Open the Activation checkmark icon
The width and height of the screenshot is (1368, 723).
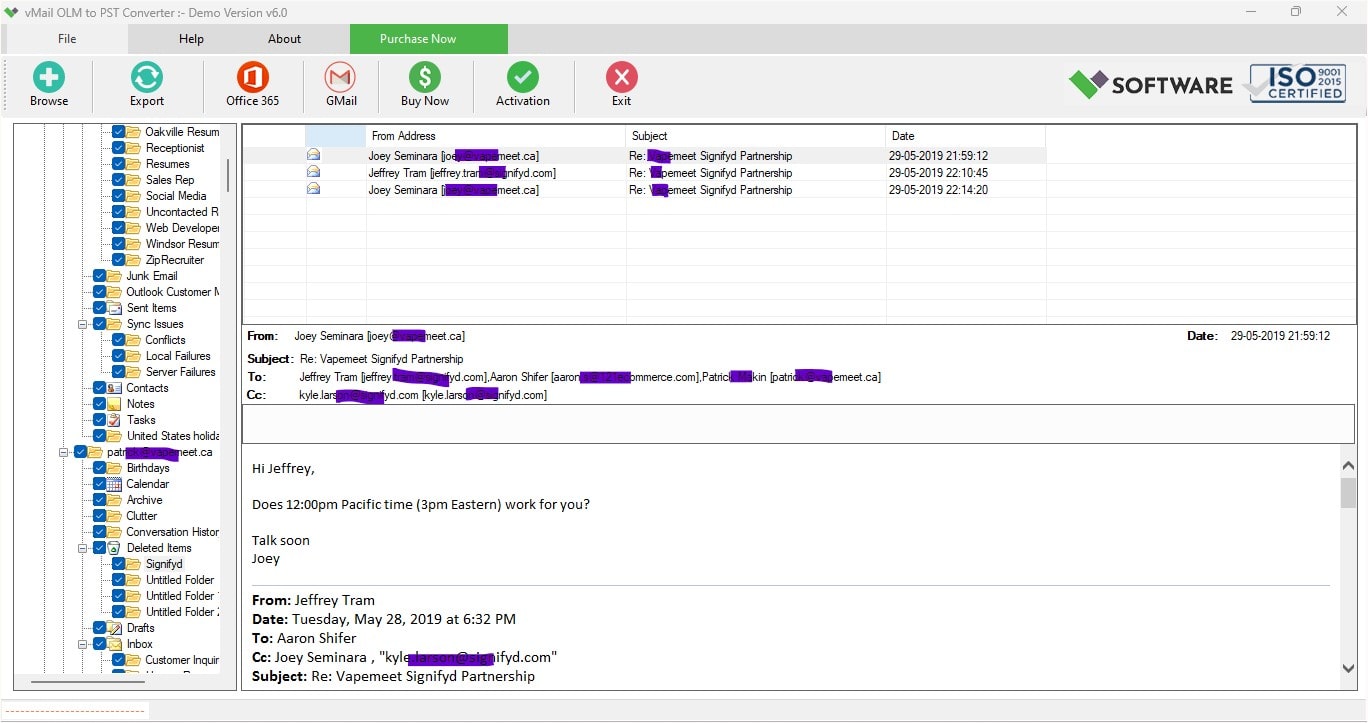[x=522, y=78]
